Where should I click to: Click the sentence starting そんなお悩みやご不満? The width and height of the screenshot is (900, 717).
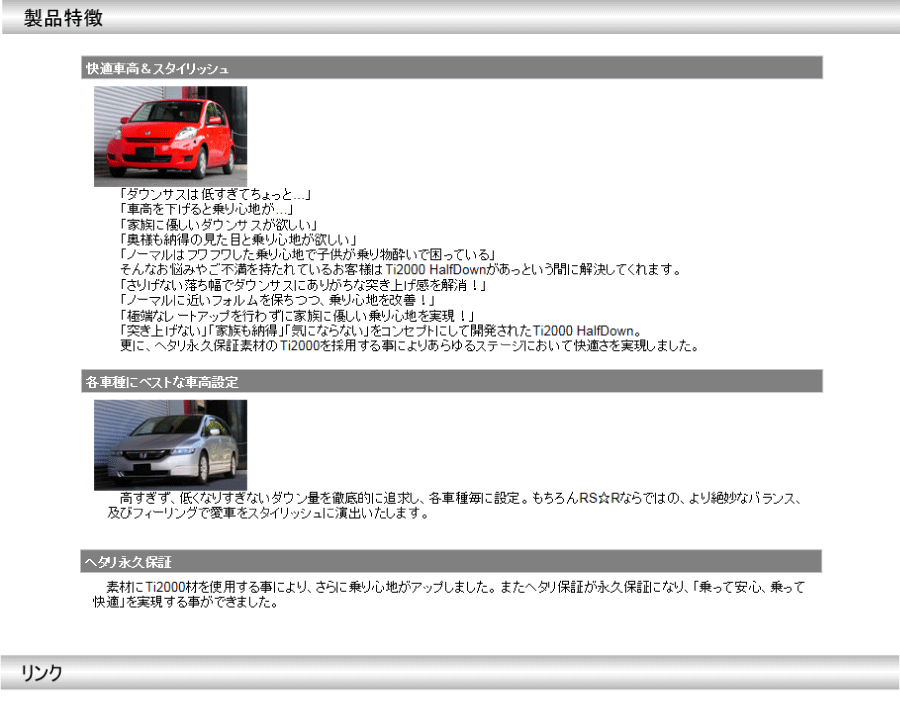pos(401,269)
